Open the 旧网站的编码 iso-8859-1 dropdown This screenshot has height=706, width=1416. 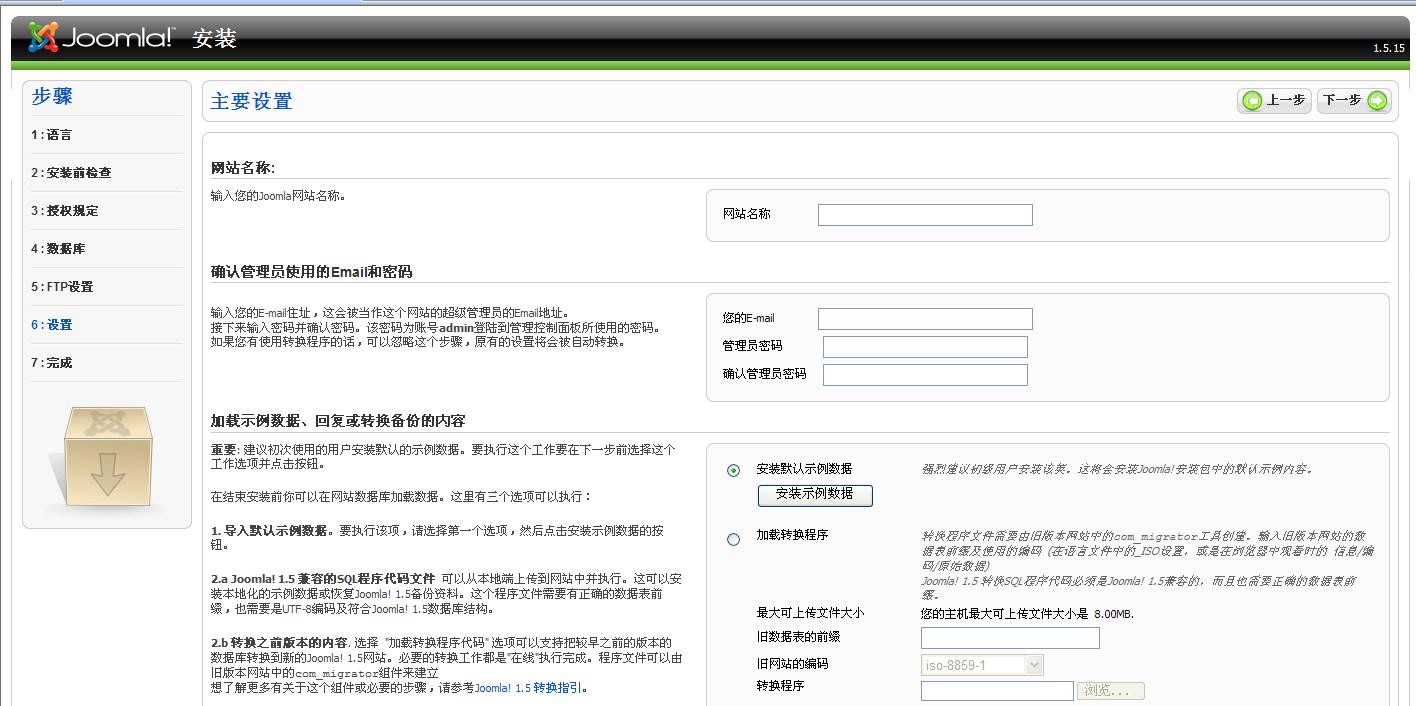982,665
